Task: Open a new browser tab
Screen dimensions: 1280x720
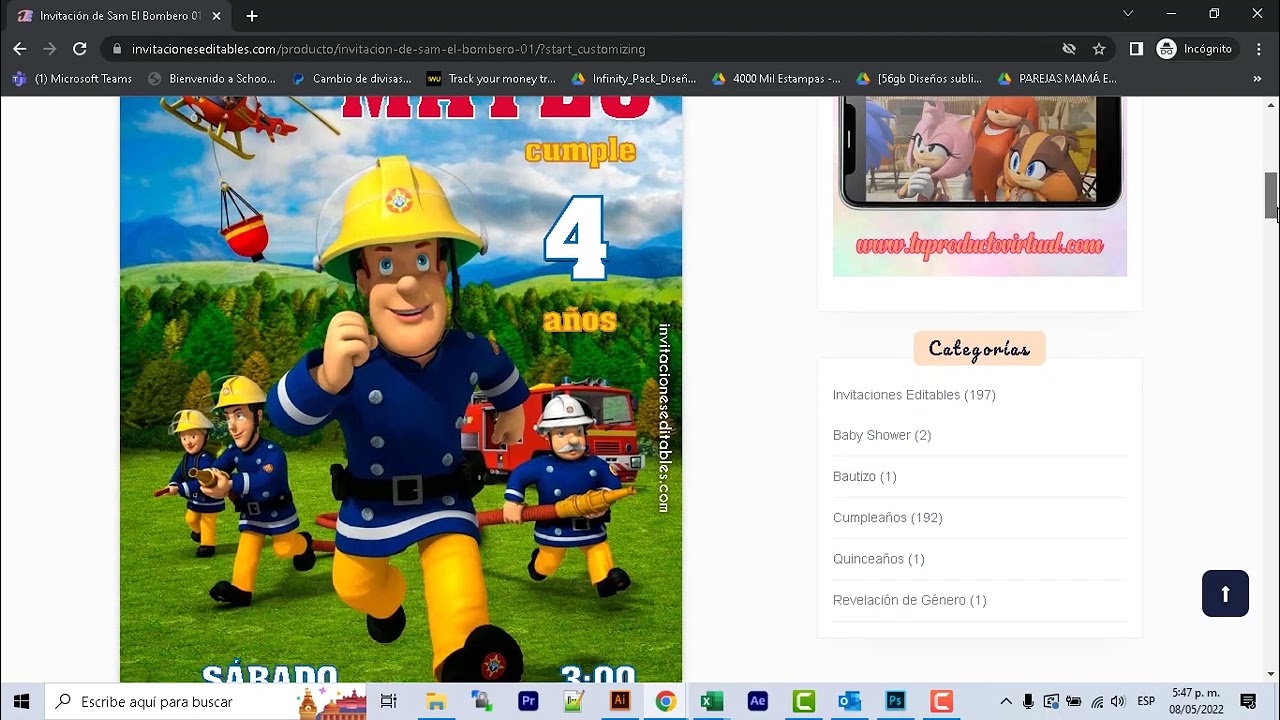Action: tap(252, 15)
